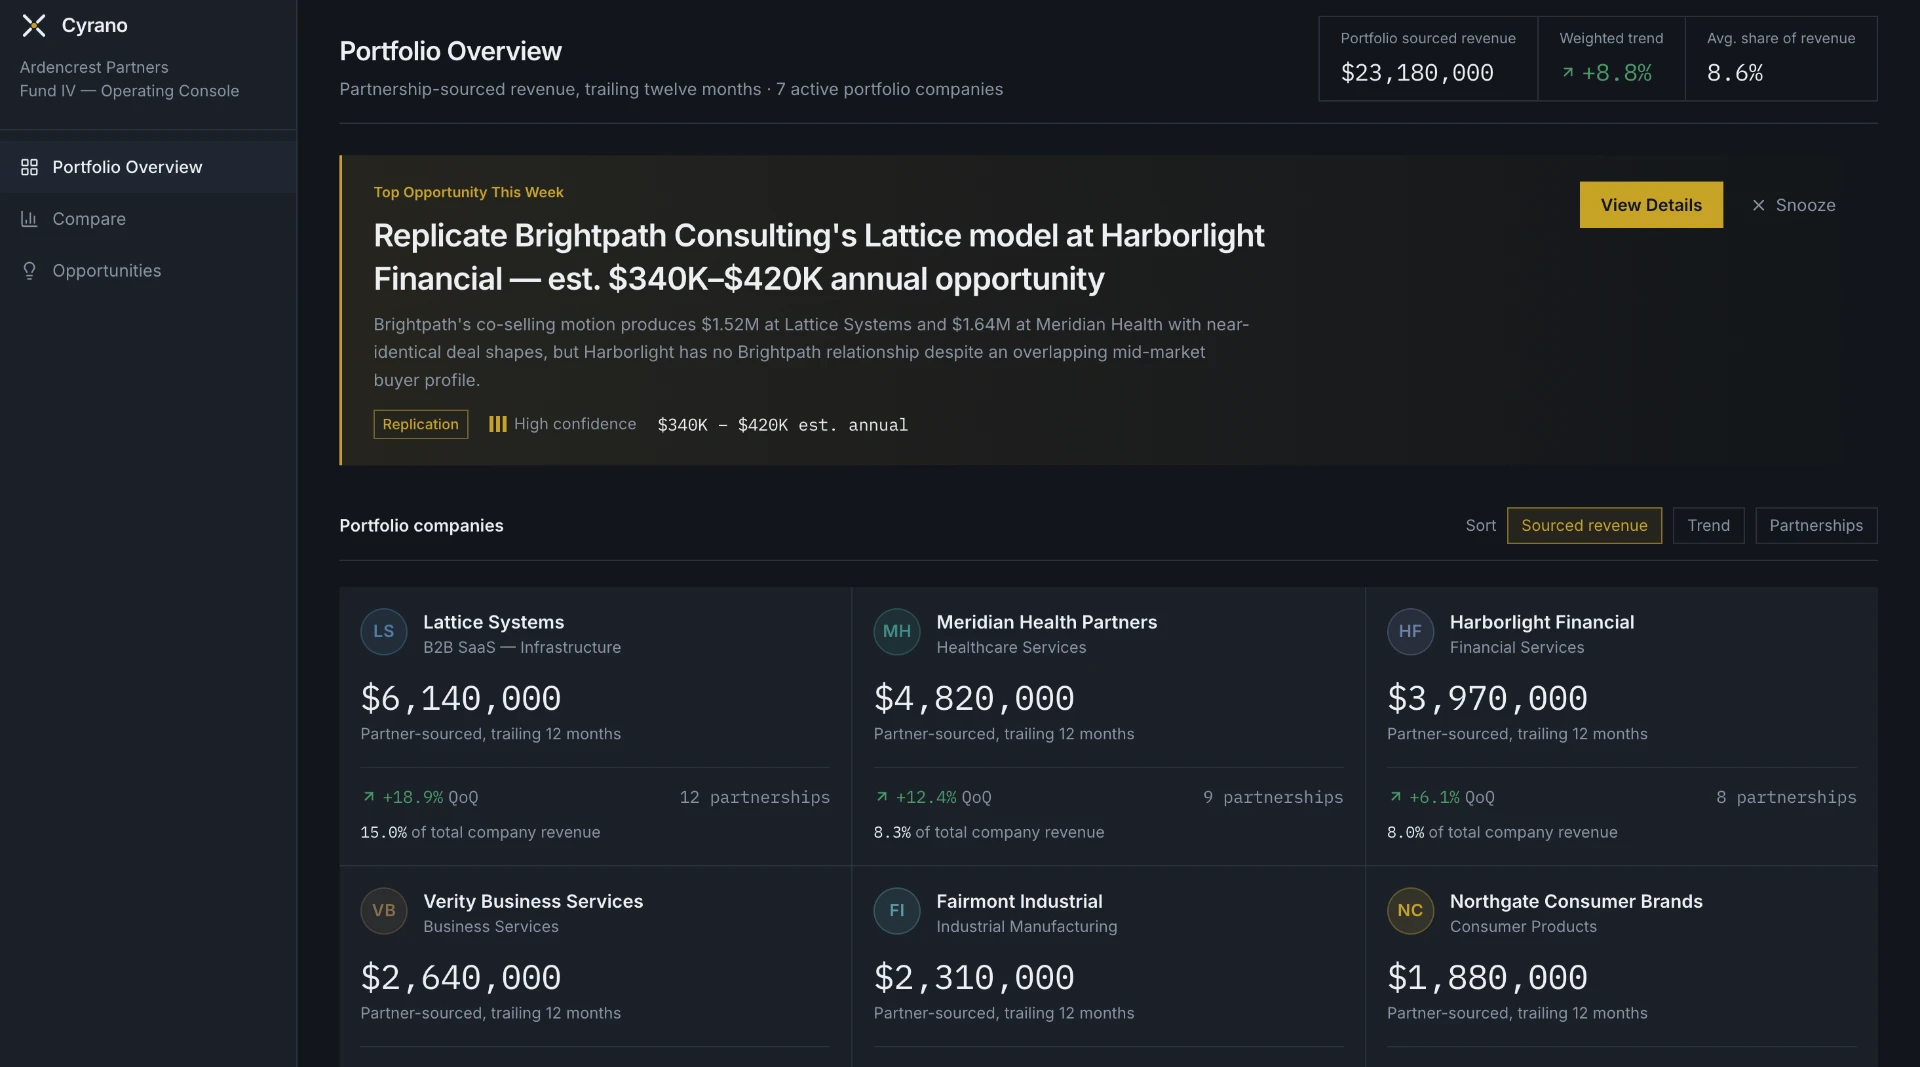Click the 8.6% avg share value
Viewport: 1920px width, 1067px height.
(1734, 73)
